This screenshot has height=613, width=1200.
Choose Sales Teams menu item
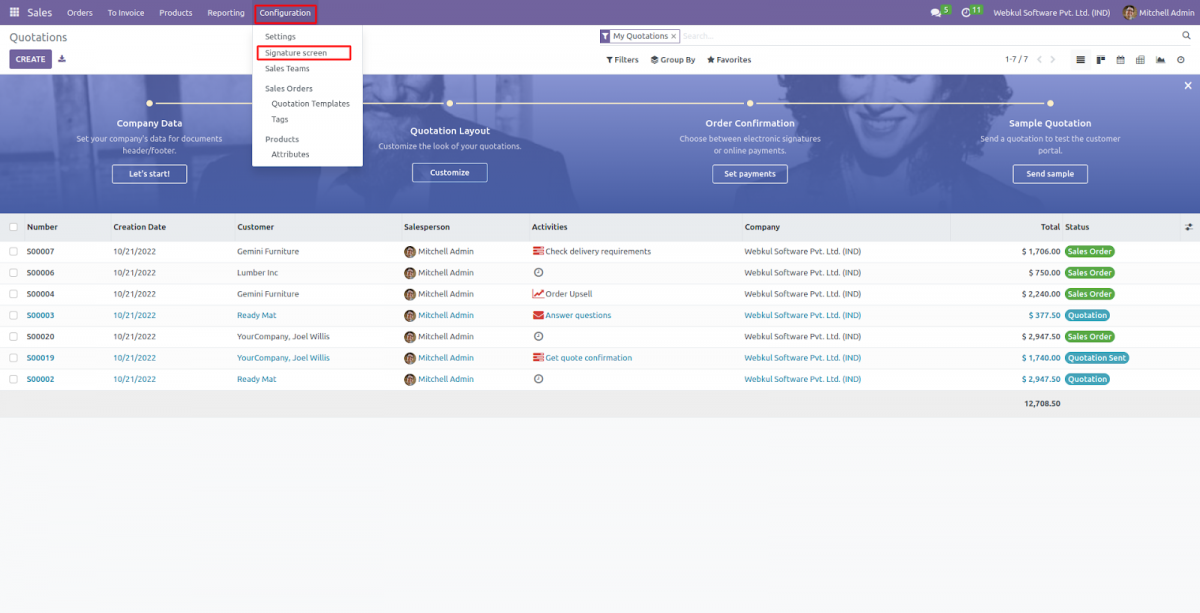point(287,69)
